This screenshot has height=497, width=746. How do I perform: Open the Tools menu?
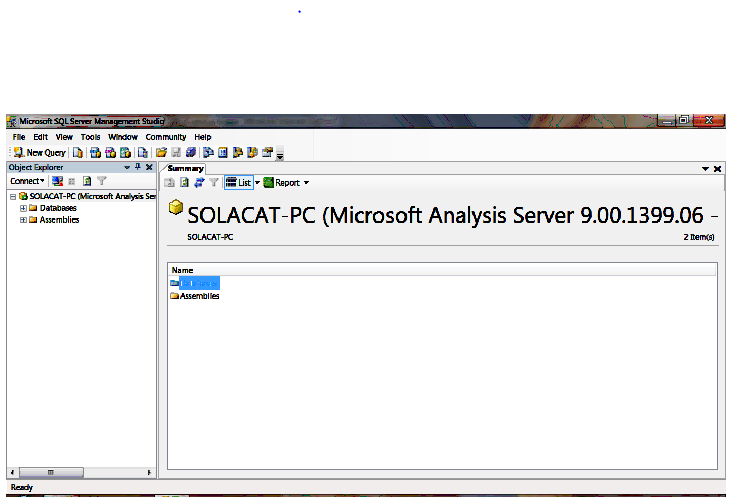pos(90,137)
